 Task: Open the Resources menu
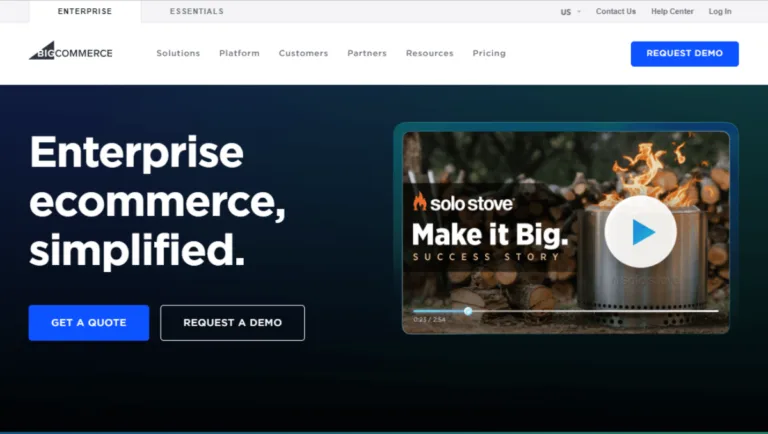[x=430, y=53]
